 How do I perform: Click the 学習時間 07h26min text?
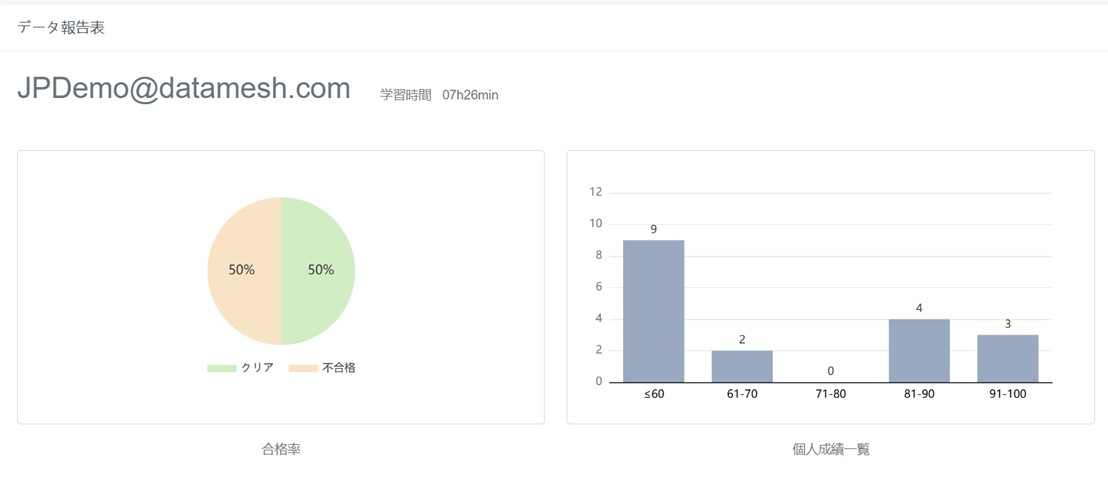(439, 95)
